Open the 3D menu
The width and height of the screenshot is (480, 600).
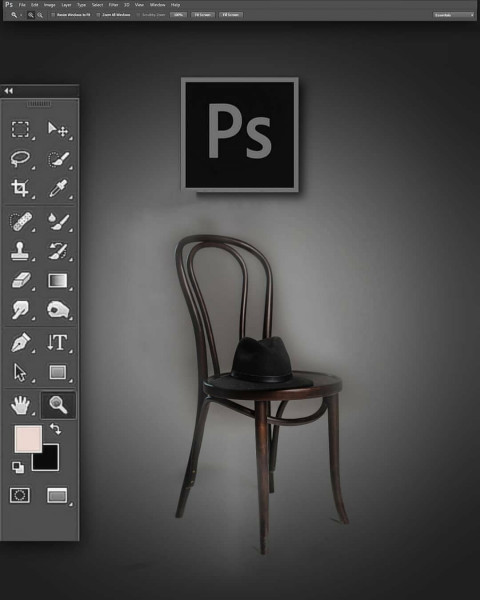pyautogui.click(x=127, y=5)
